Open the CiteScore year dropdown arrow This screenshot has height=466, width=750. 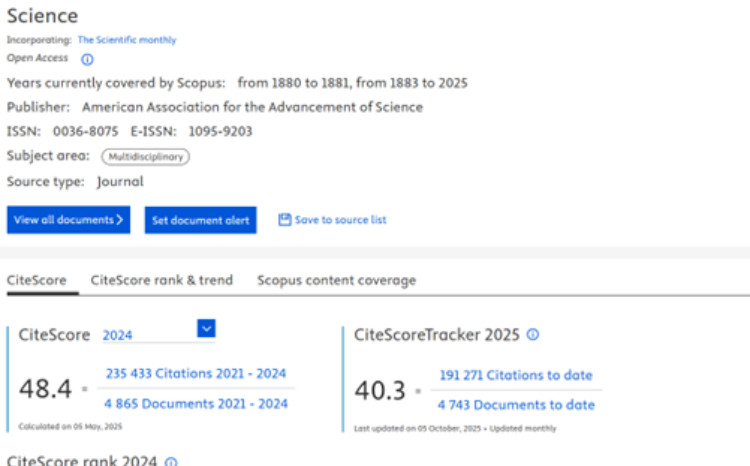click(x=207, y=328)
